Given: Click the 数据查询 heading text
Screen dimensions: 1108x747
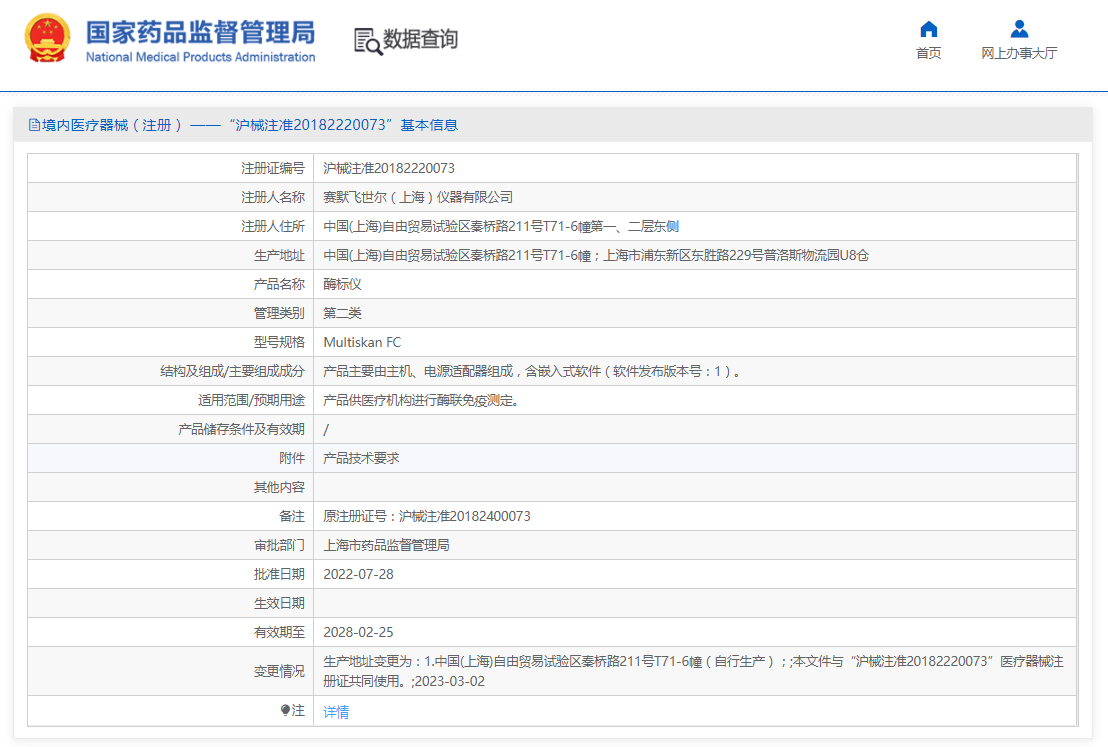Looking at the screenshot, I should 420,40.
